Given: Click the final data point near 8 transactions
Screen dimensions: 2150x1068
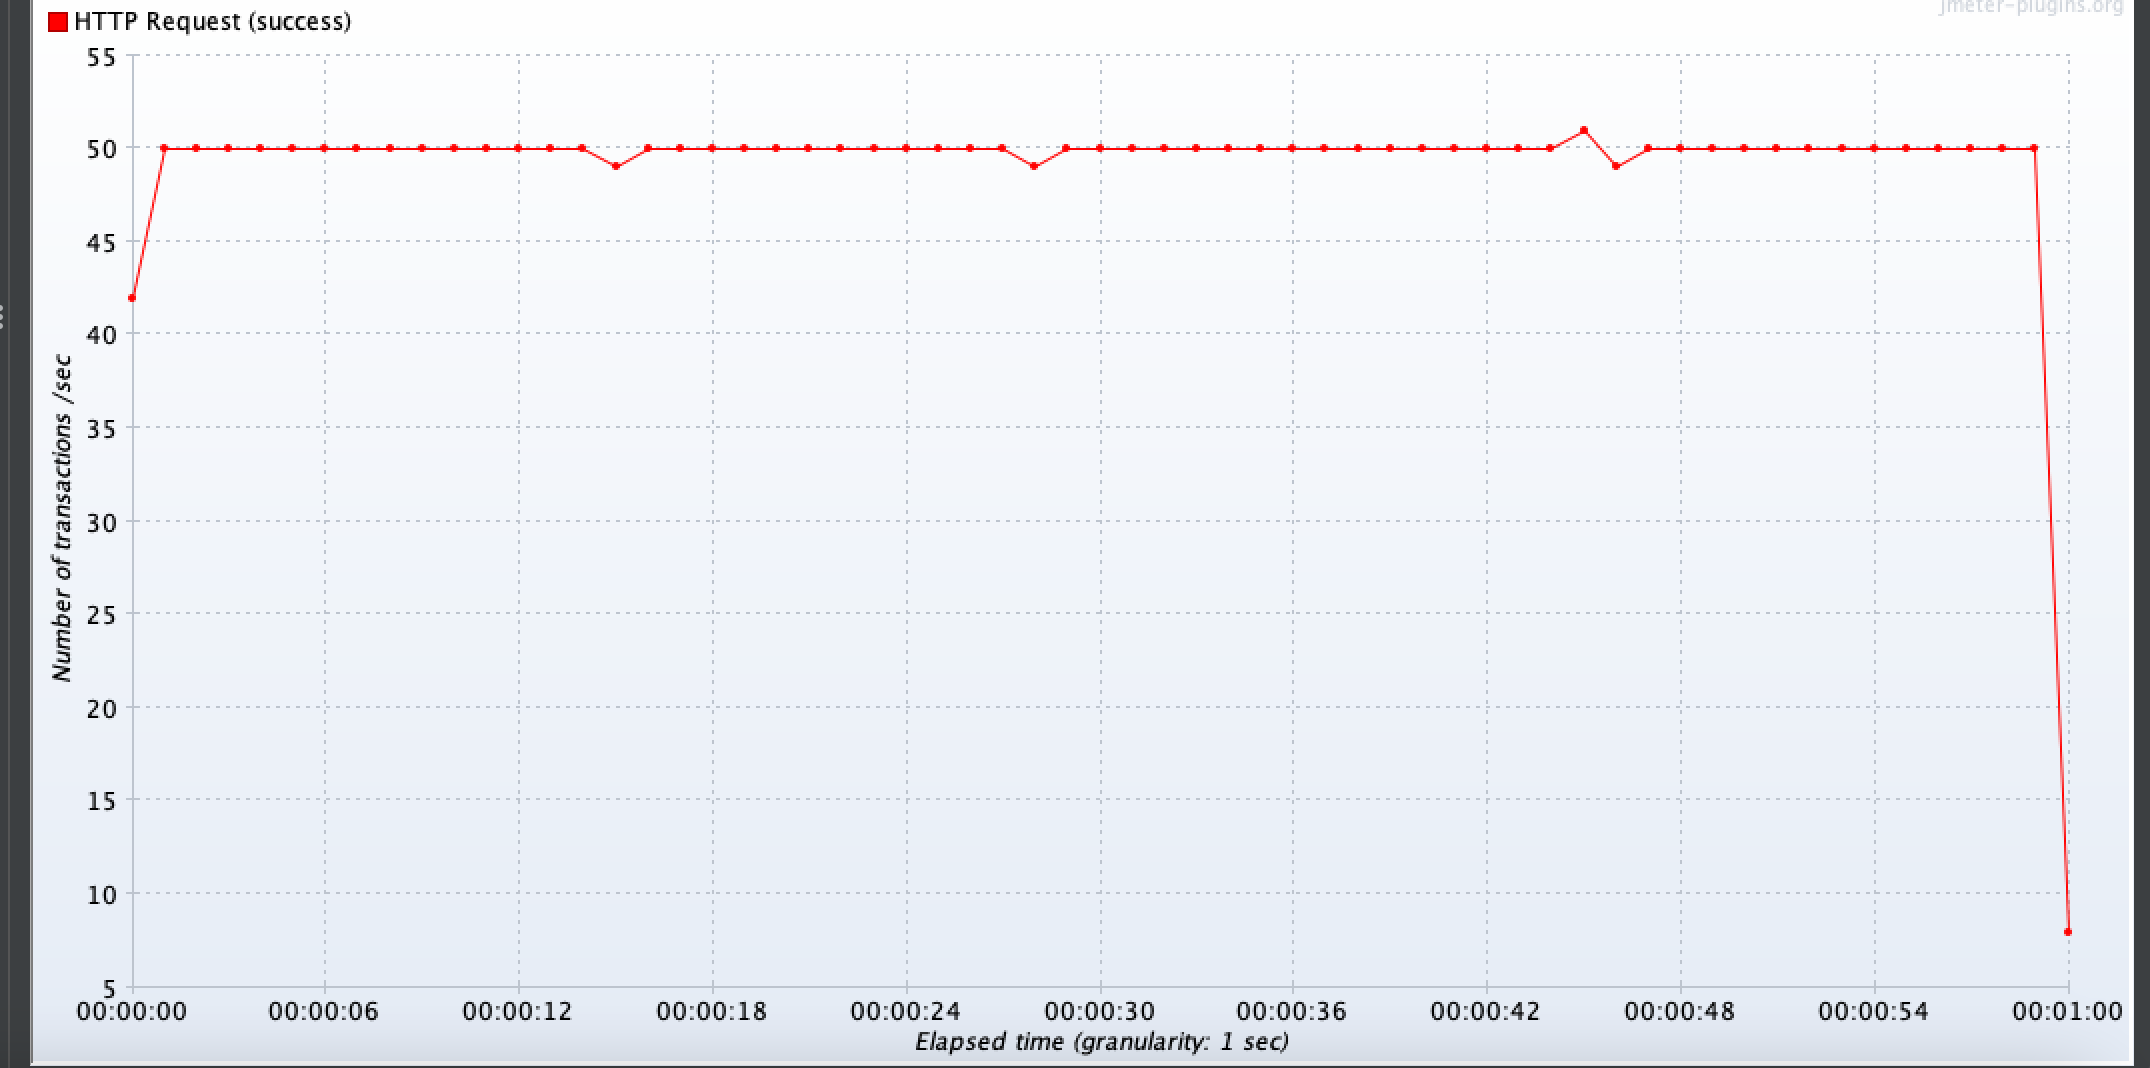Looking at the screenshot, I should tap(2067, 932).
